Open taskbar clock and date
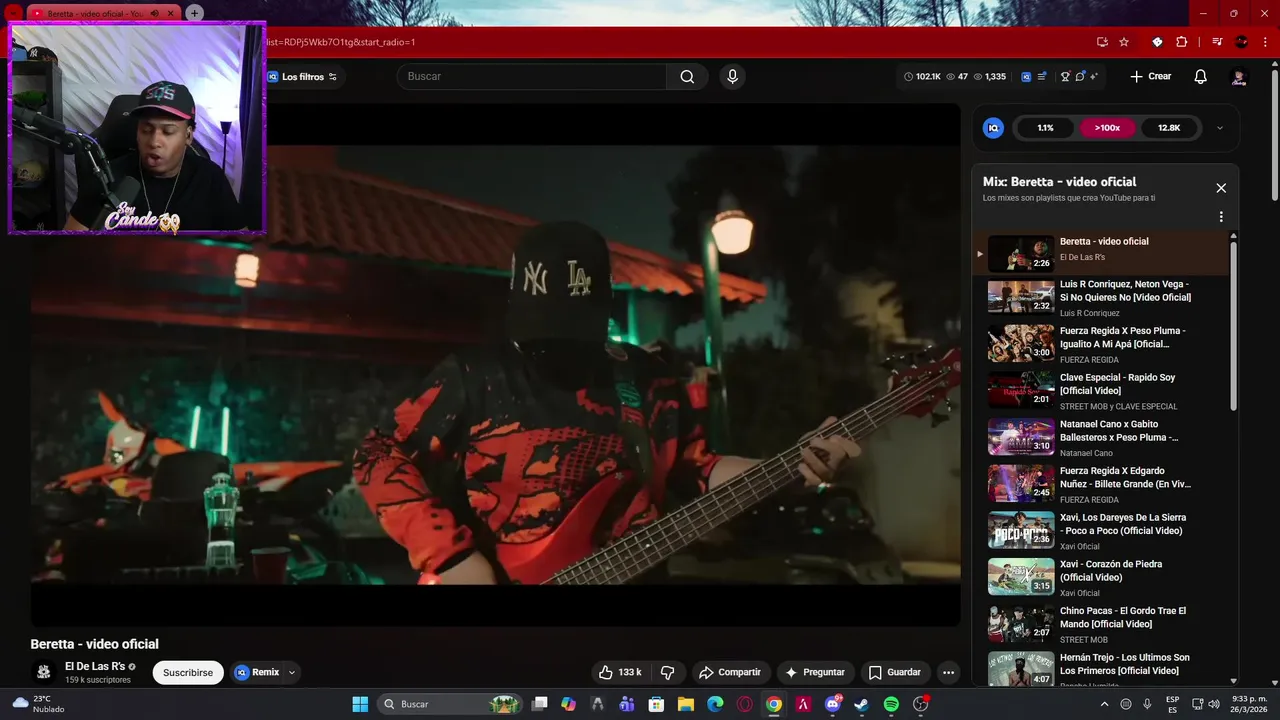 point(1249,704)
